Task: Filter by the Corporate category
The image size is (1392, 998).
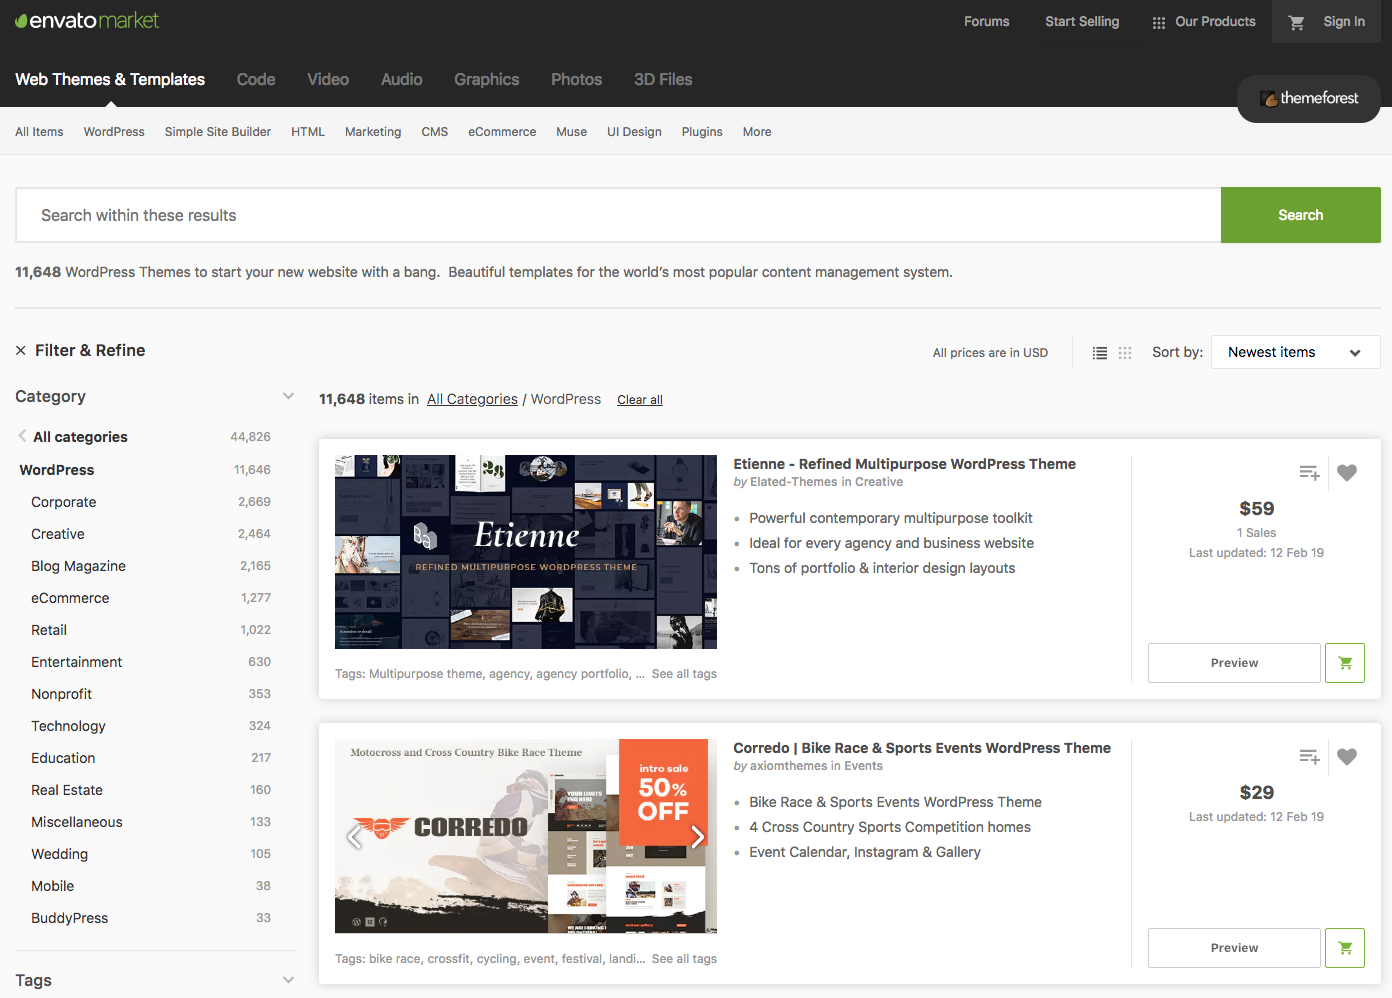Action: click(x=64, y=502)
